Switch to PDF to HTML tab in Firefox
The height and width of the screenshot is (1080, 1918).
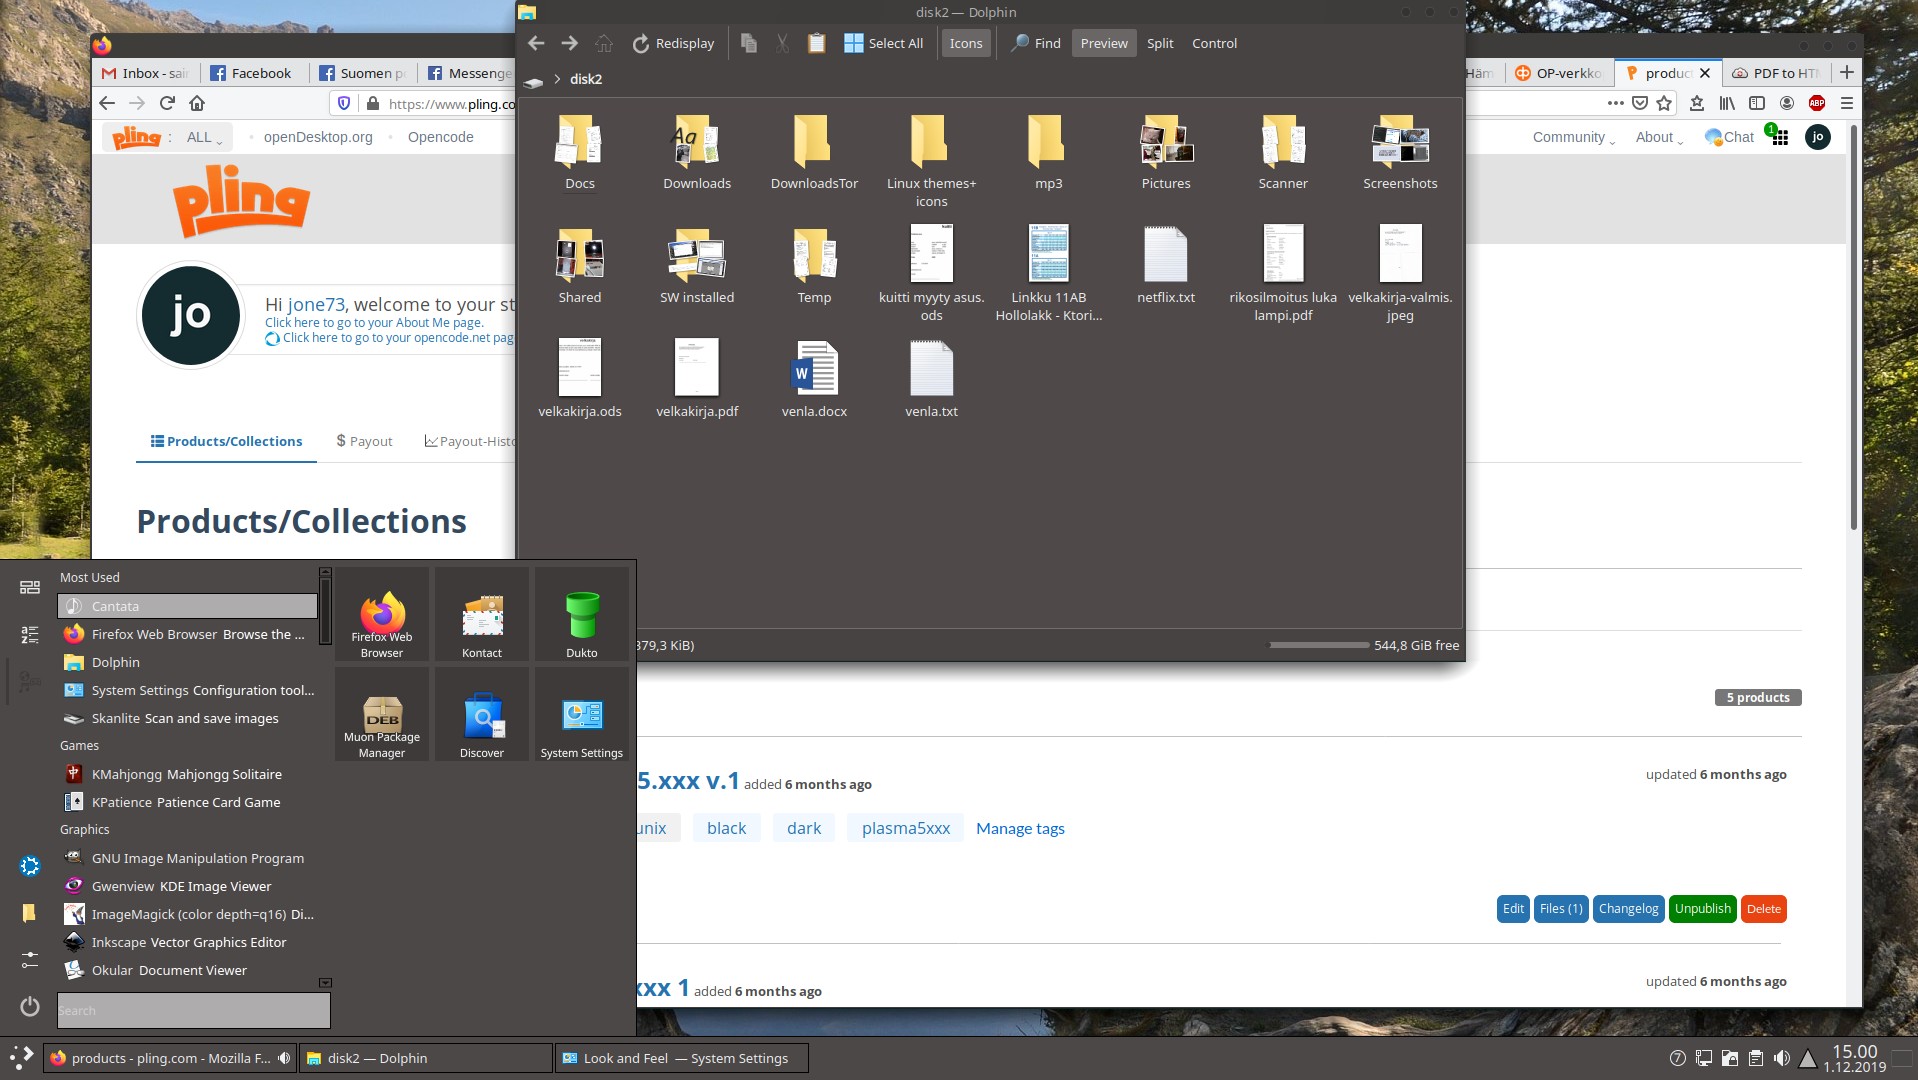[1776, 73]
